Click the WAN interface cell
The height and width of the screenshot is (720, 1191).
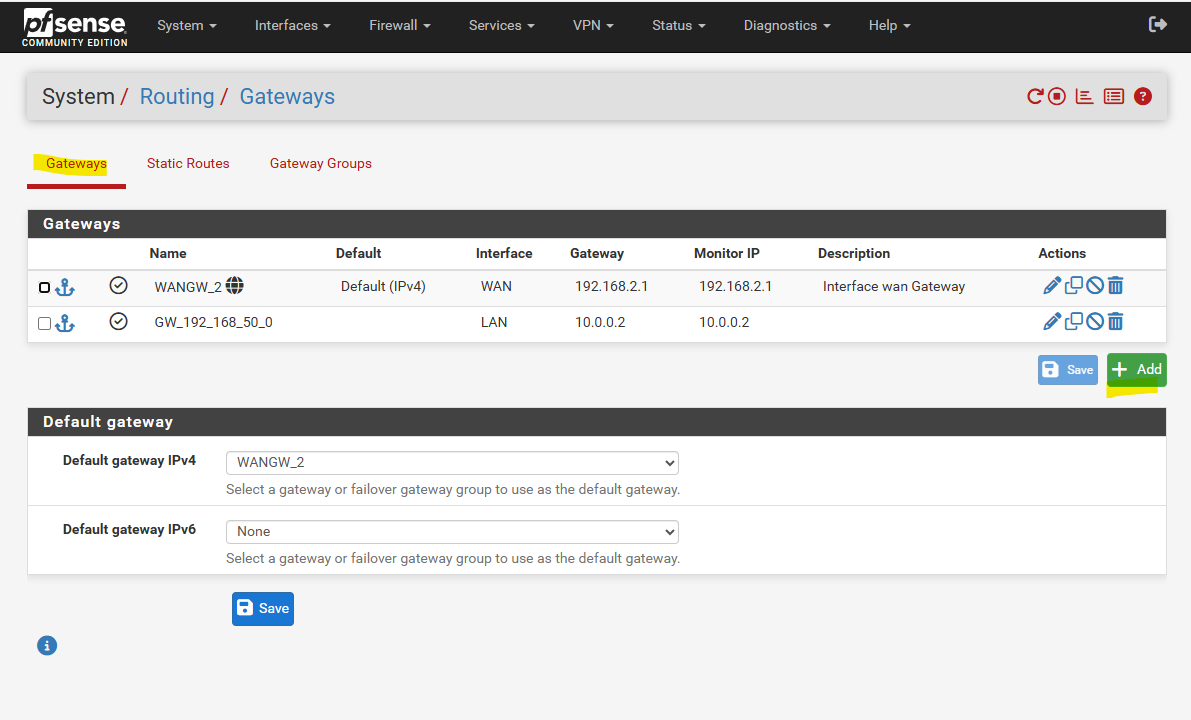tap(496, 286)
